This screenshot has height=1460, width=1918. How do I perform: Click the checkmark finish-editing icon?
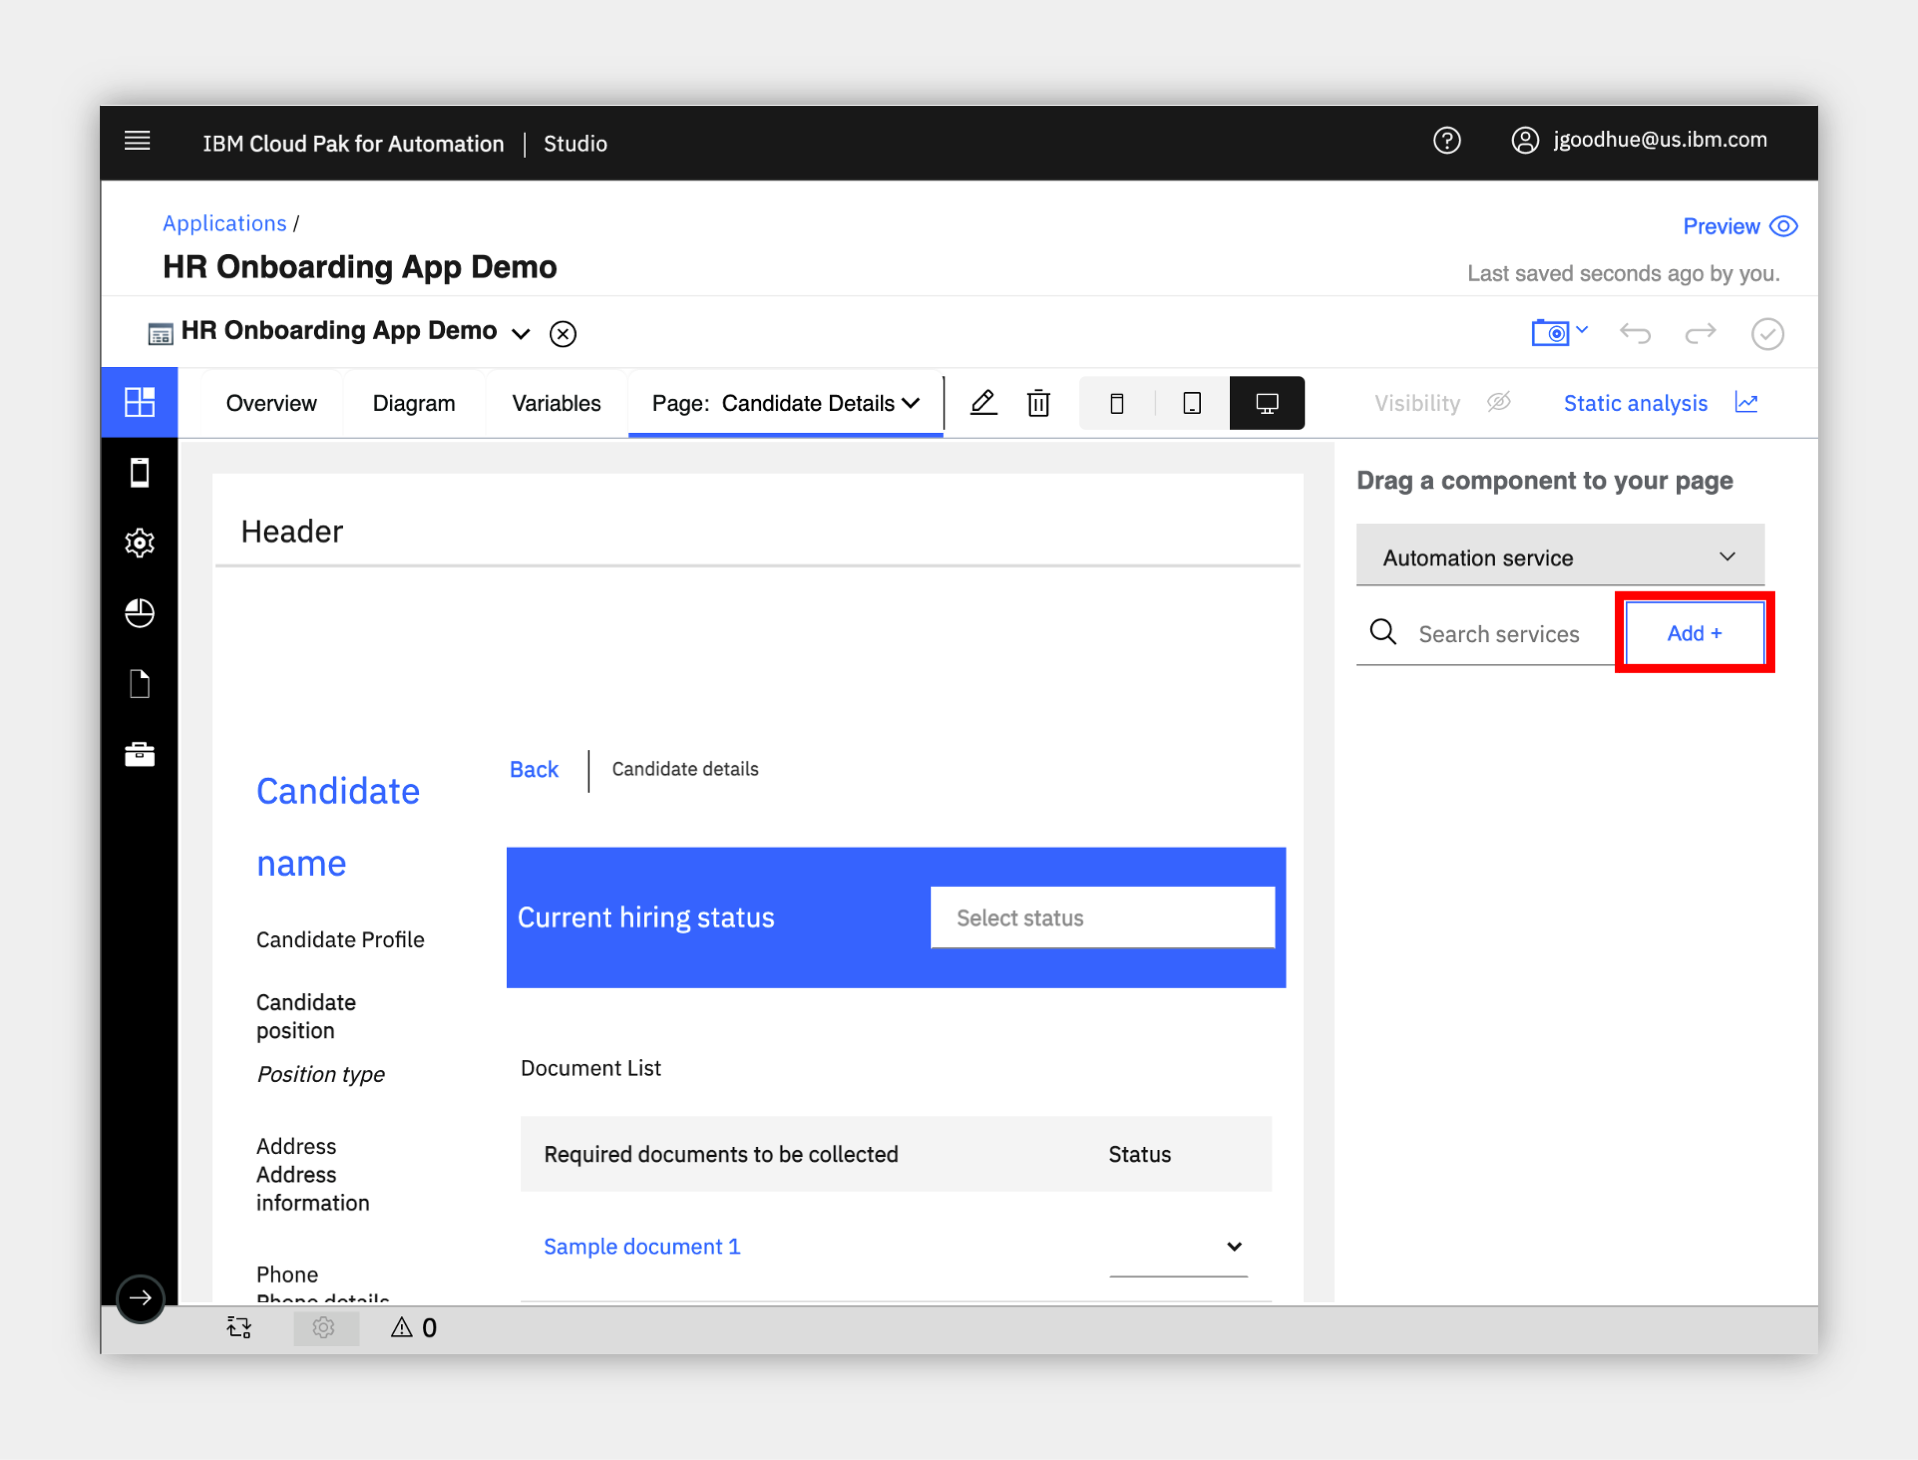(1767, 333)
